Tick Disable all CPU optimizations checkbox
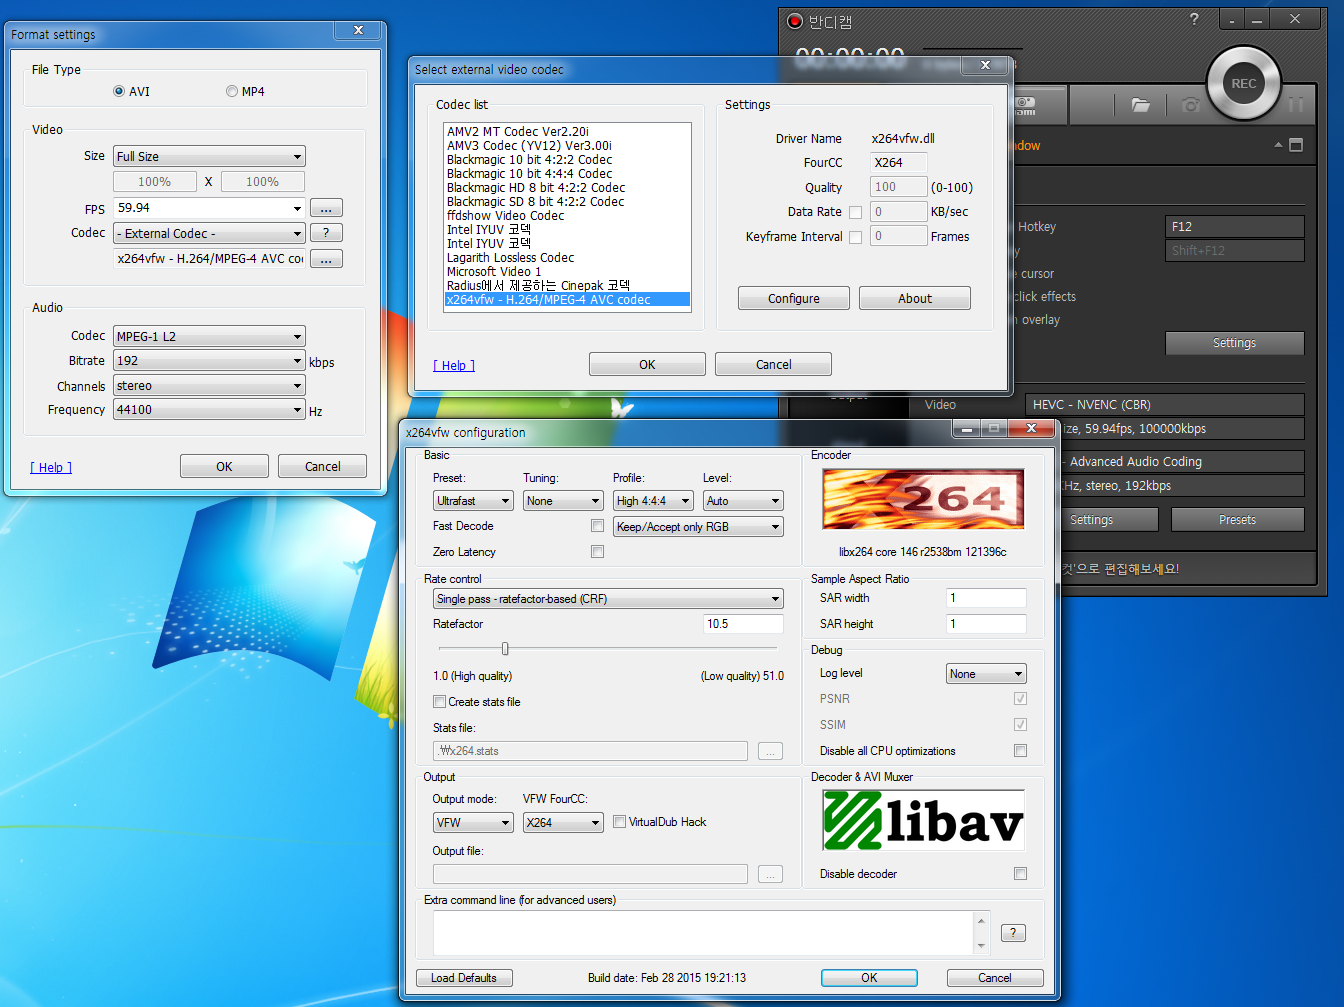The image size is (1344, 1007). click(1020, 751)
